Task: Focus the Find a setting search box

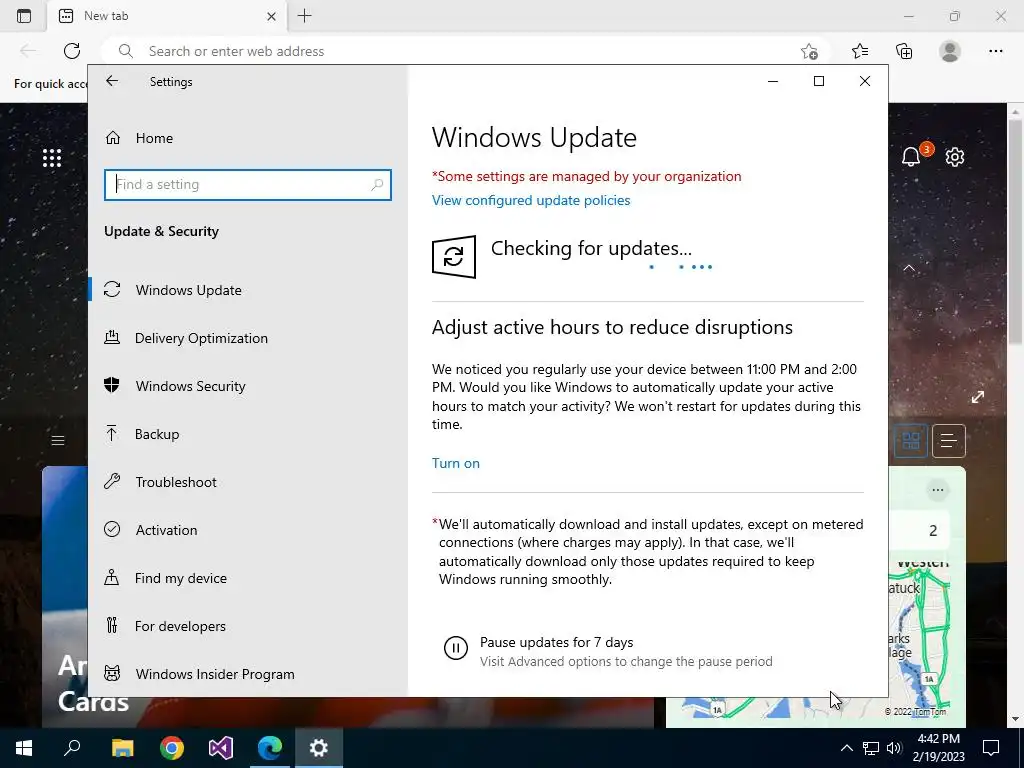Action: [248, 185]
